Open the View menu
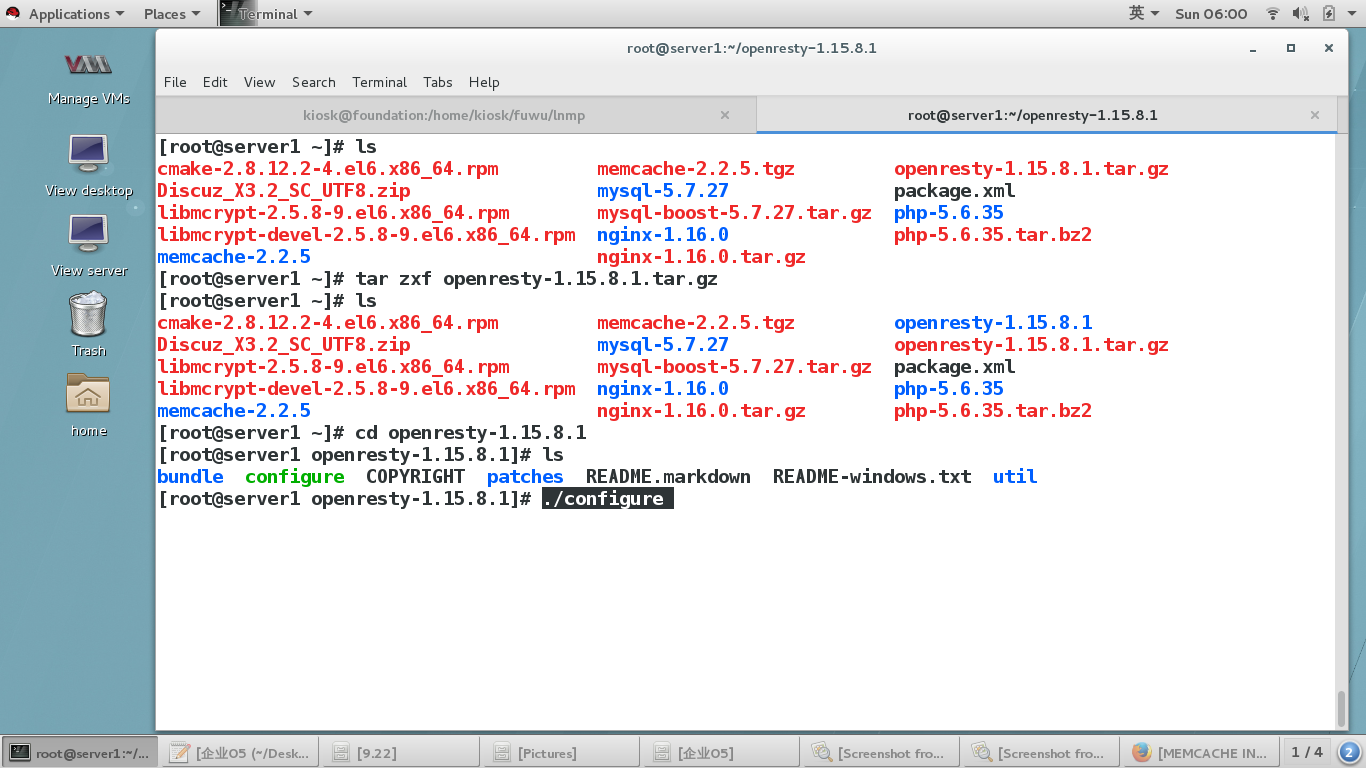 (259, 82)
